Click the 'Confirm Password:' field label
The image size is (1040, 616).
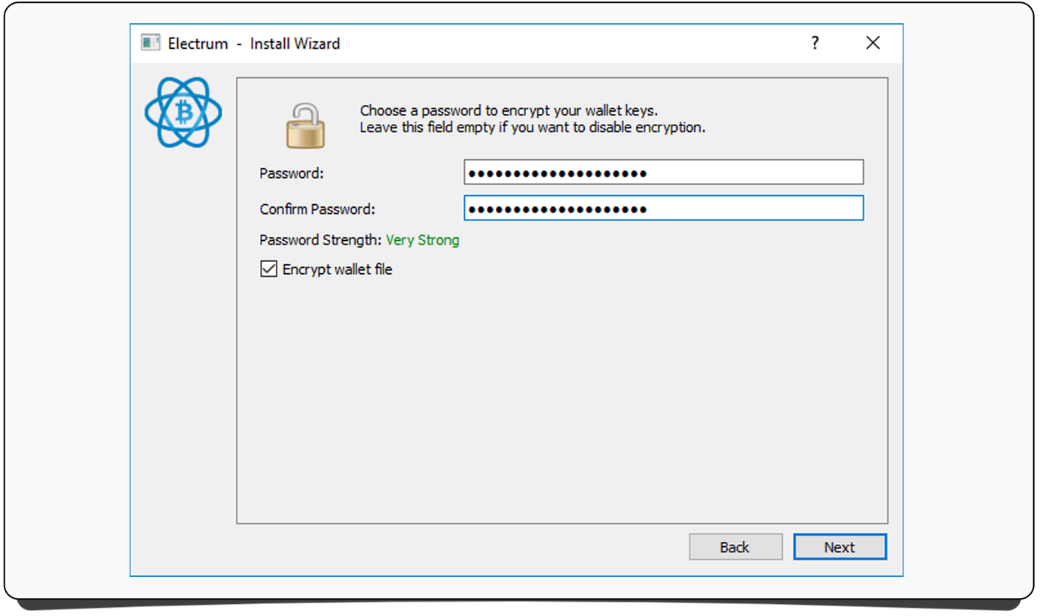coord(317,209)
